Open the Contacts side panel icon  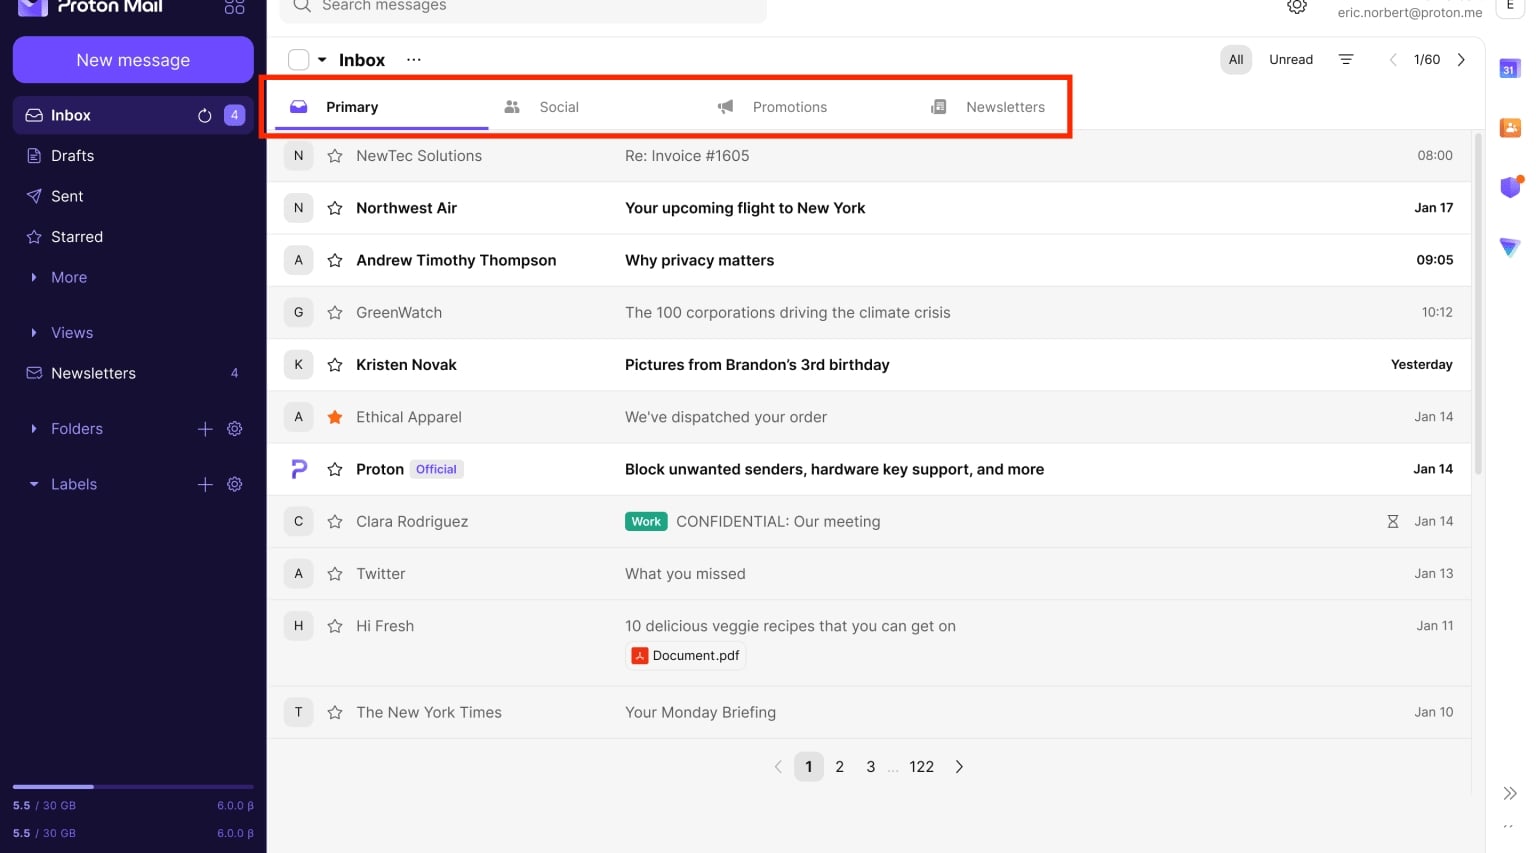click(1510, 128)
